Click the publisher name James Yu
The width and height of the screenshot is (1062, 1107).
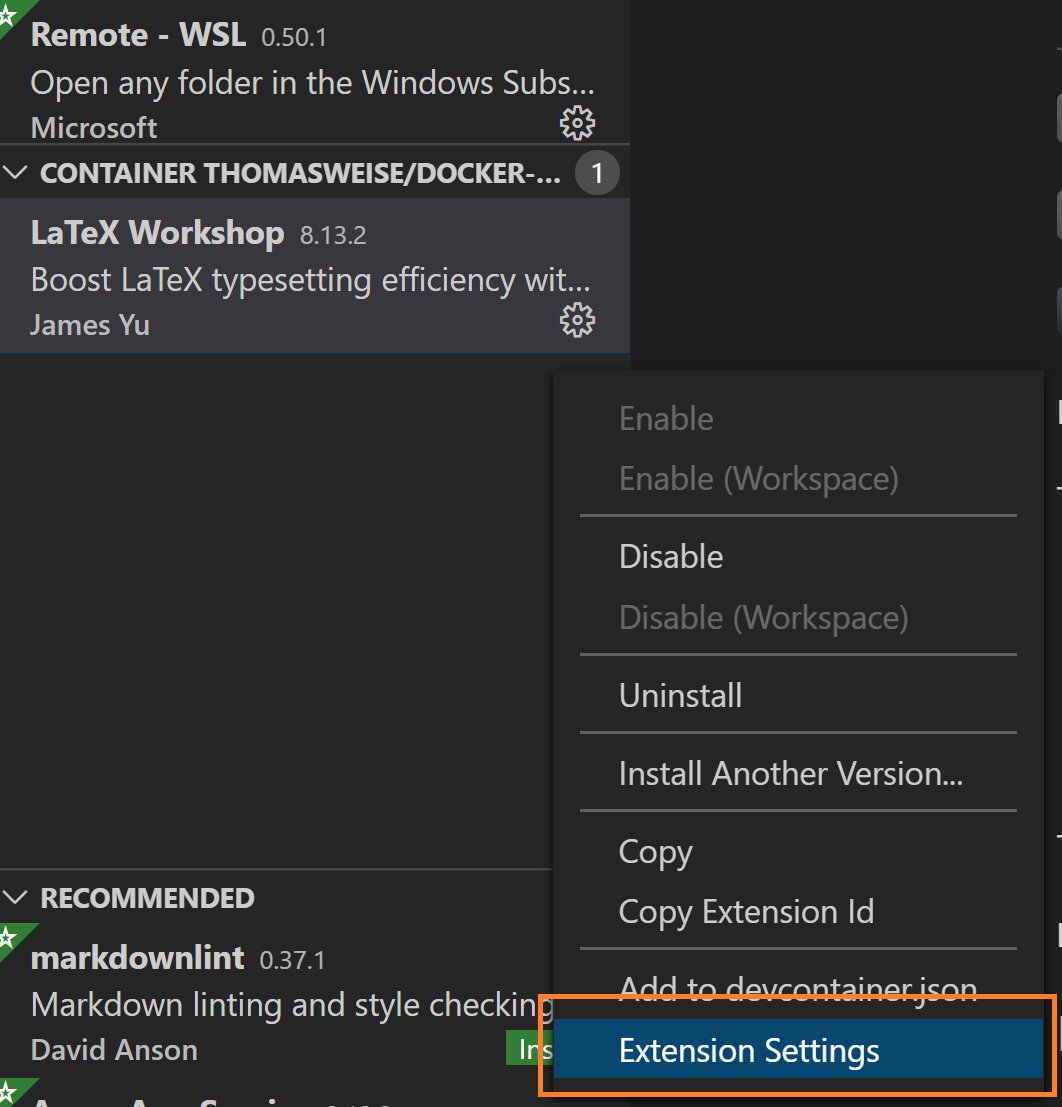[90, 325]
